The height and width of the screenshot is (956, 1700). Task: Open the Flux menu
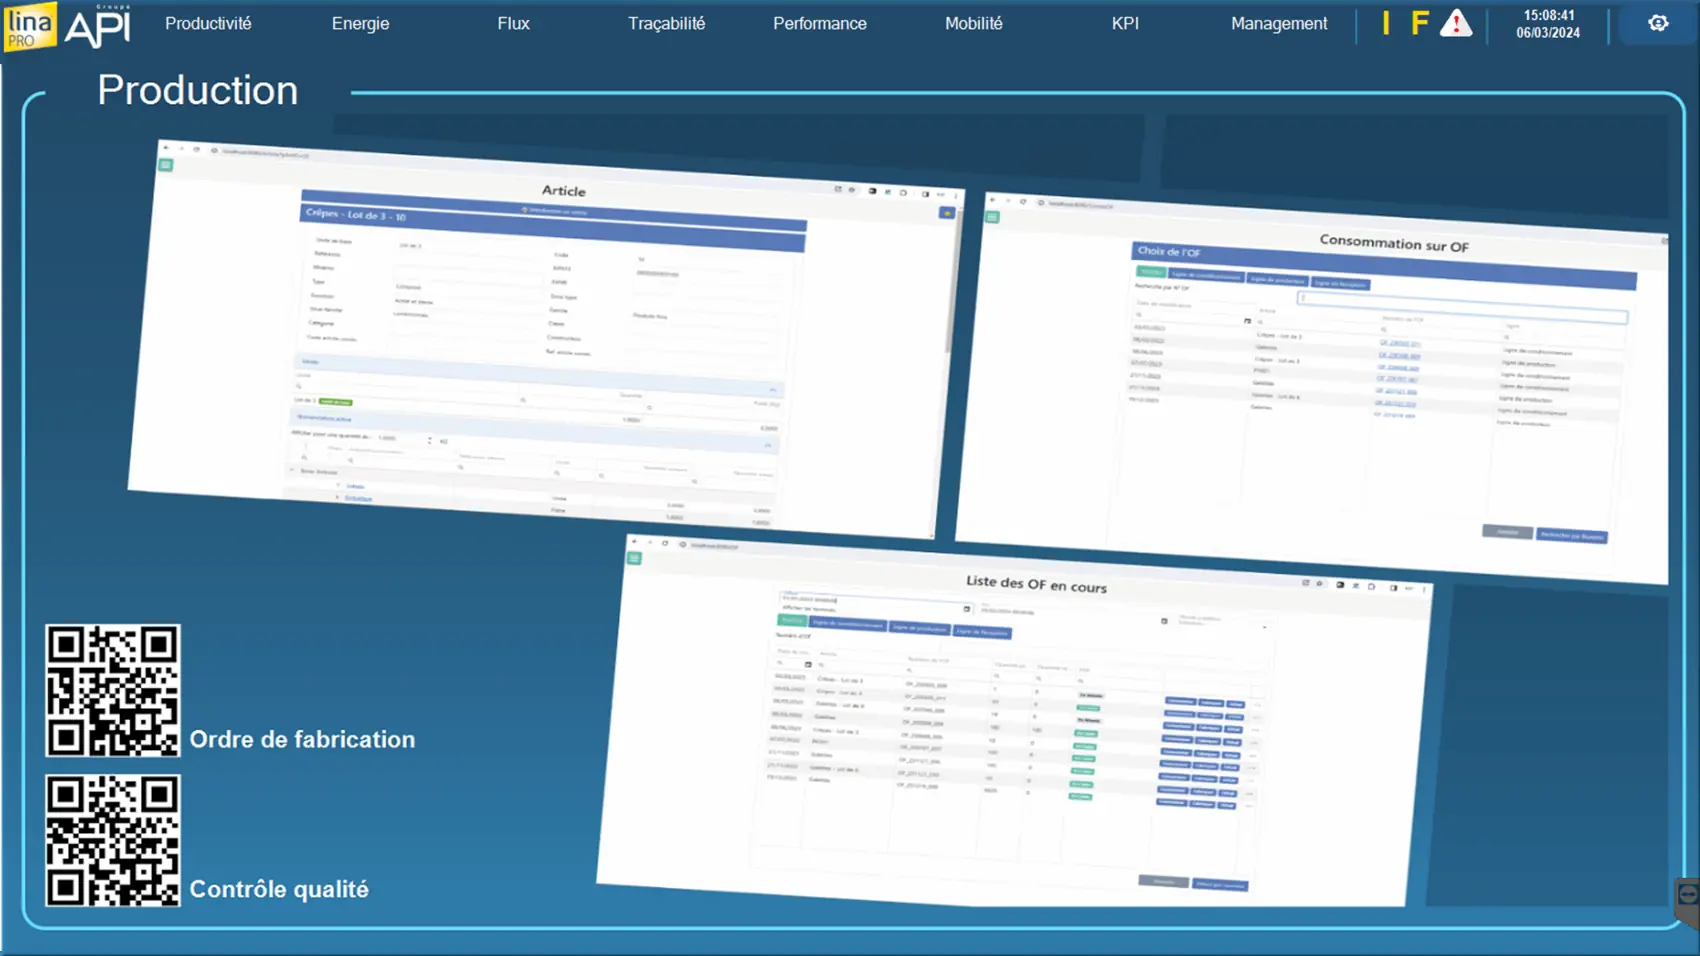click(x=513, y=23)
